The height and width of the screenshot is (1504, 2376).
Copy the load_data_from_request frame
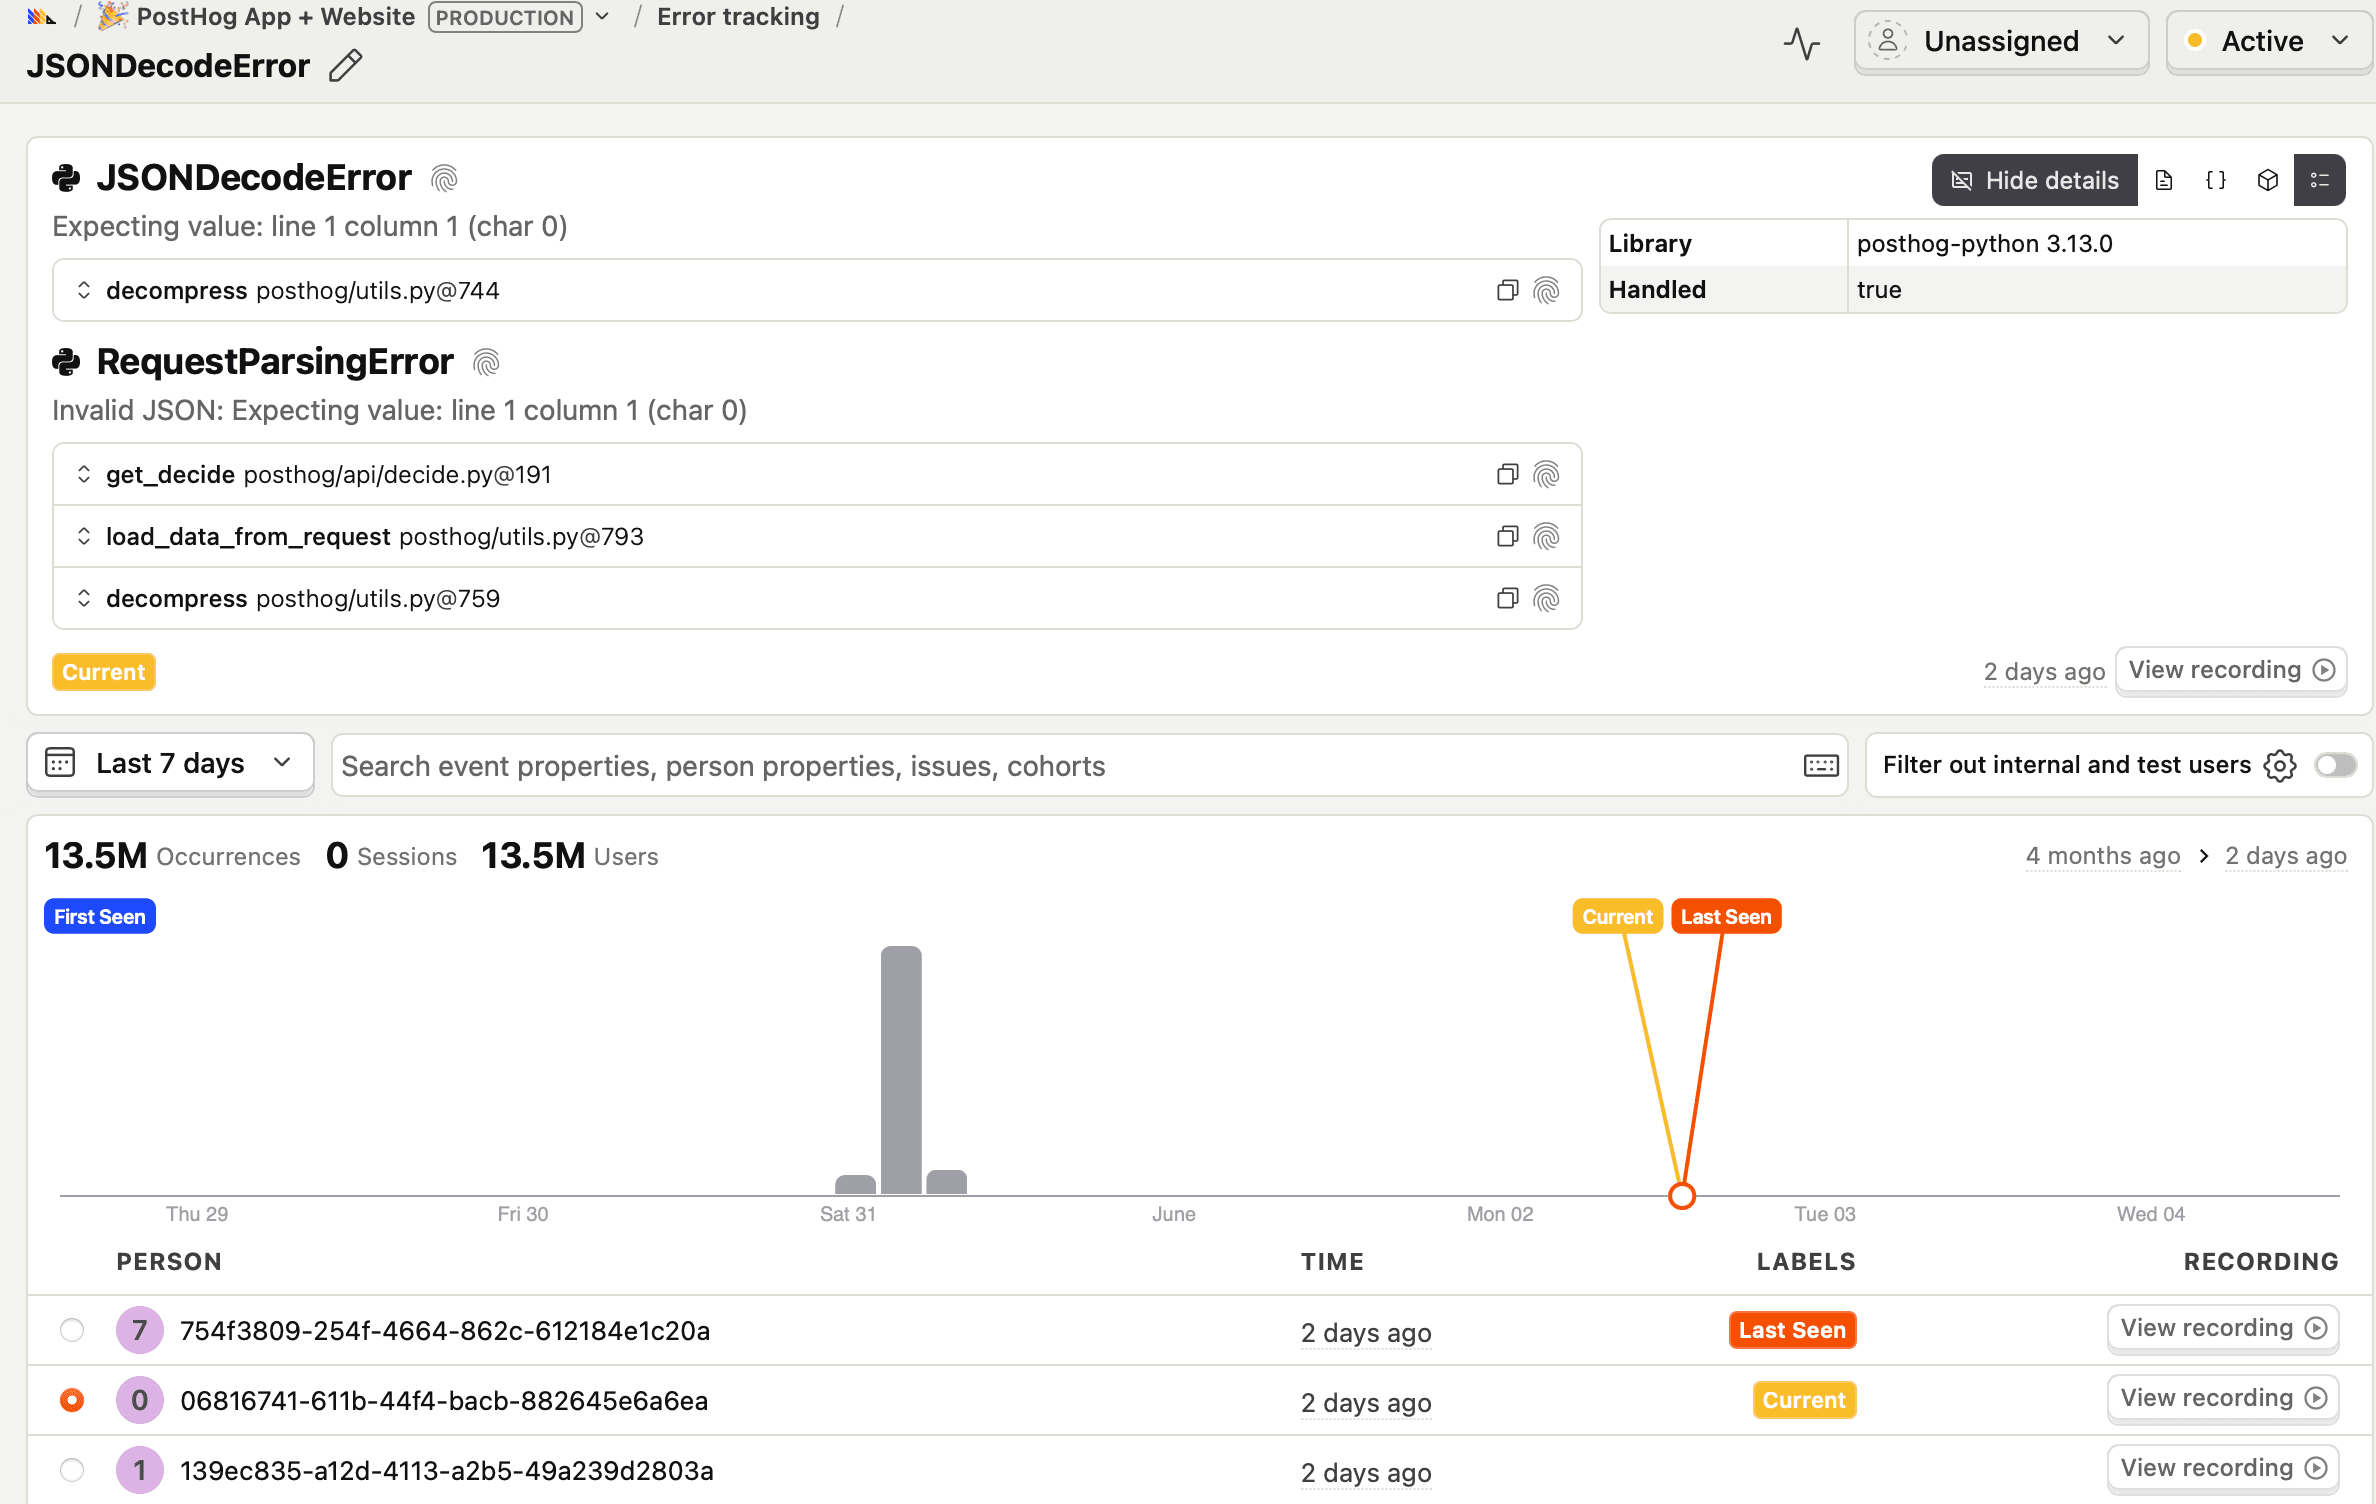pyautogui.click(x=1507, y=536)
